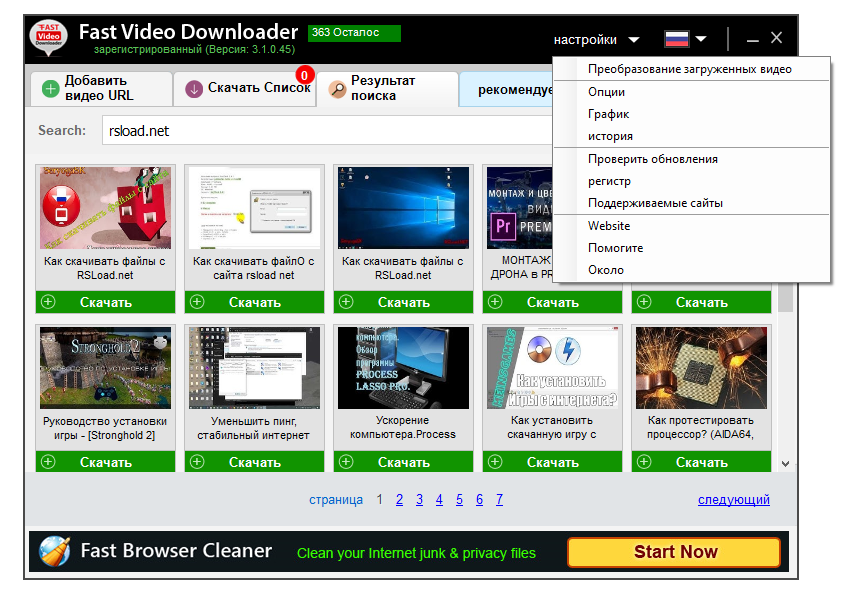Click plus icon under 'Как протестировать процессор' video
The image size is (845, 593).
coord(645,462)
